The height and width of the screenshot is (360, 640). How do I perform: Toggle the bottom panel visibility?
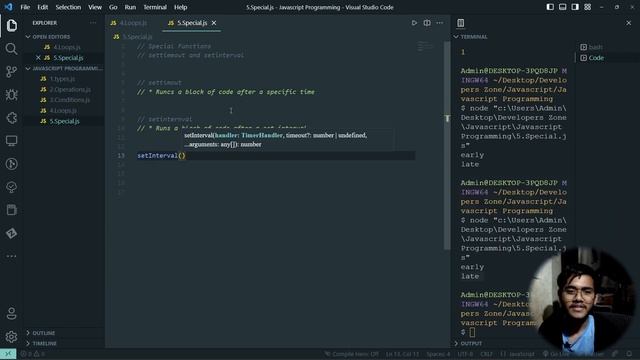tap(562, 7)
